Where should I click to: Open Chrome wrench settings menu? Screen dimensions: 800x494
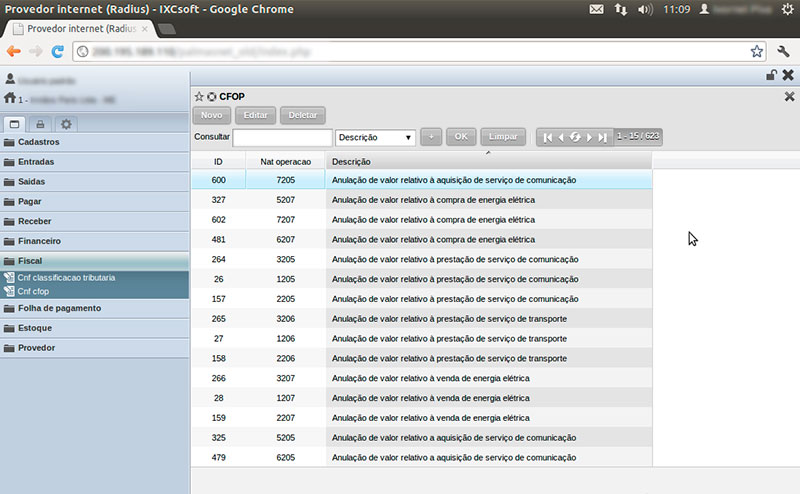pyautogui.click(x=783, y=51)
